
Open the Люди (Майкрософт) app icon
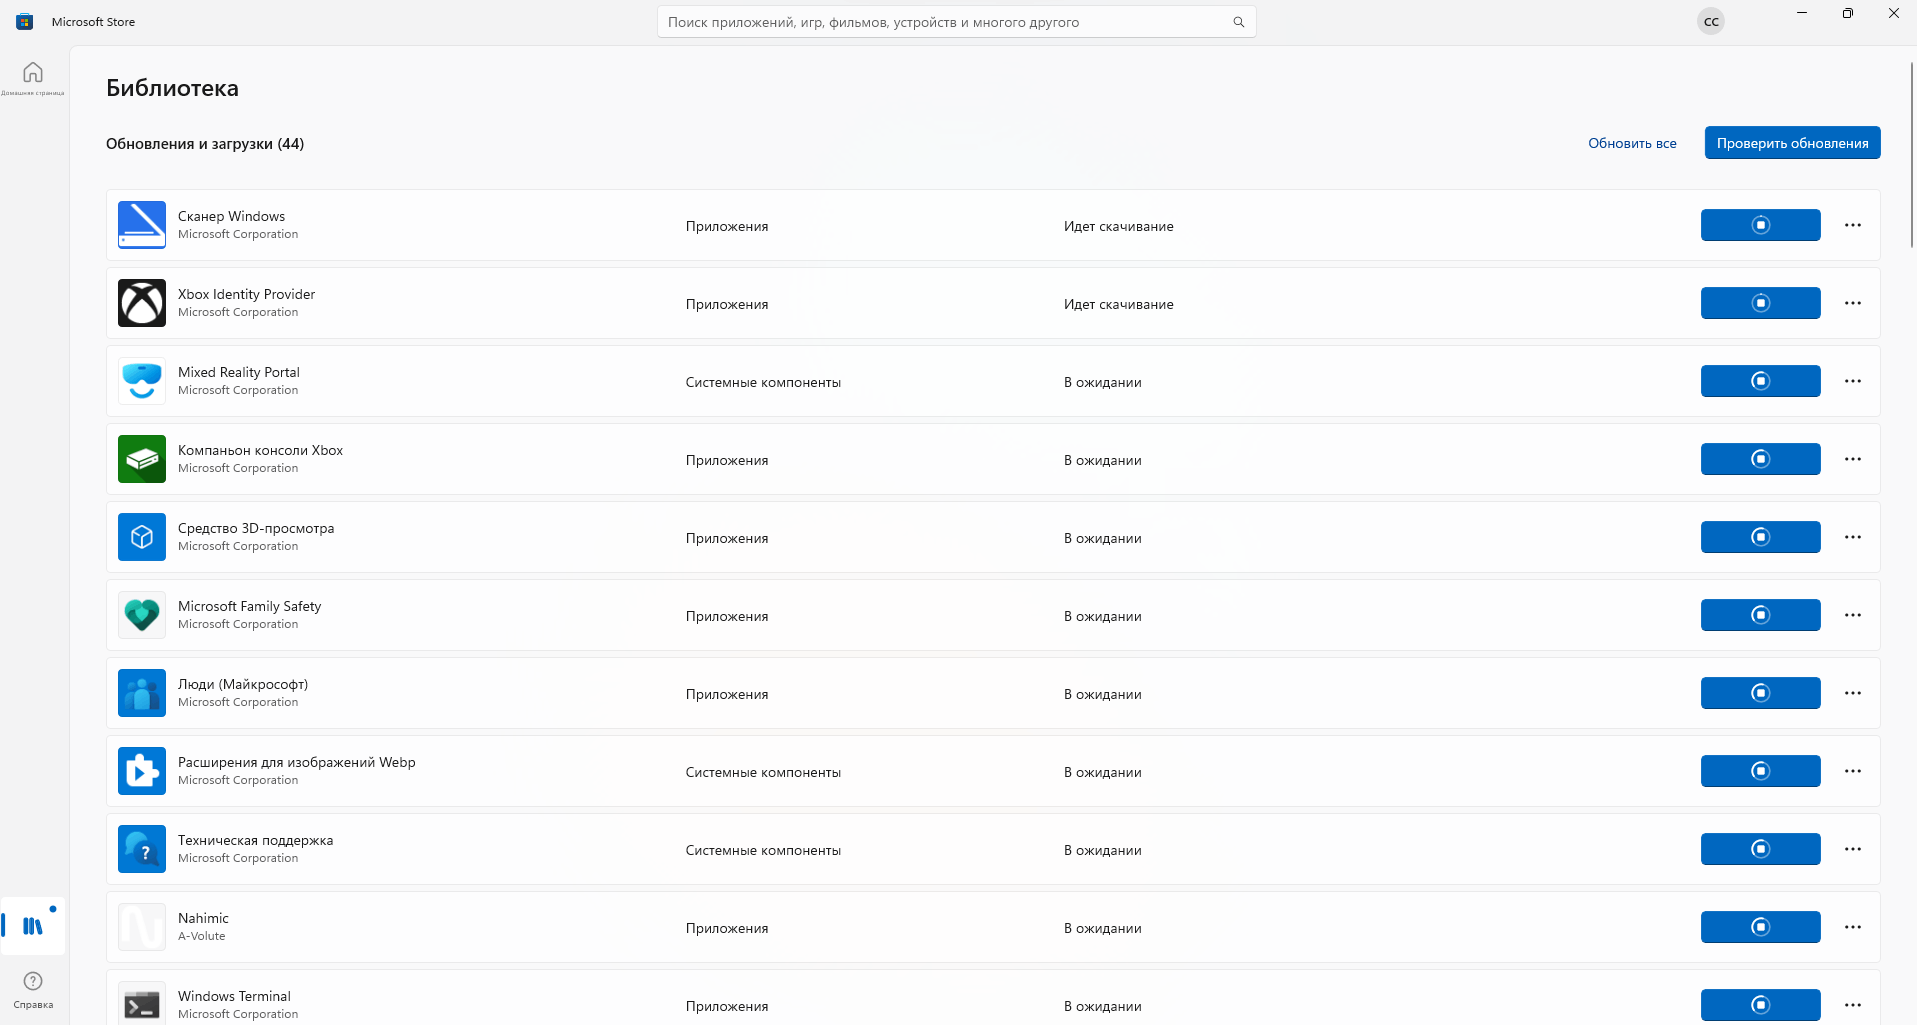tap(142, 693)
